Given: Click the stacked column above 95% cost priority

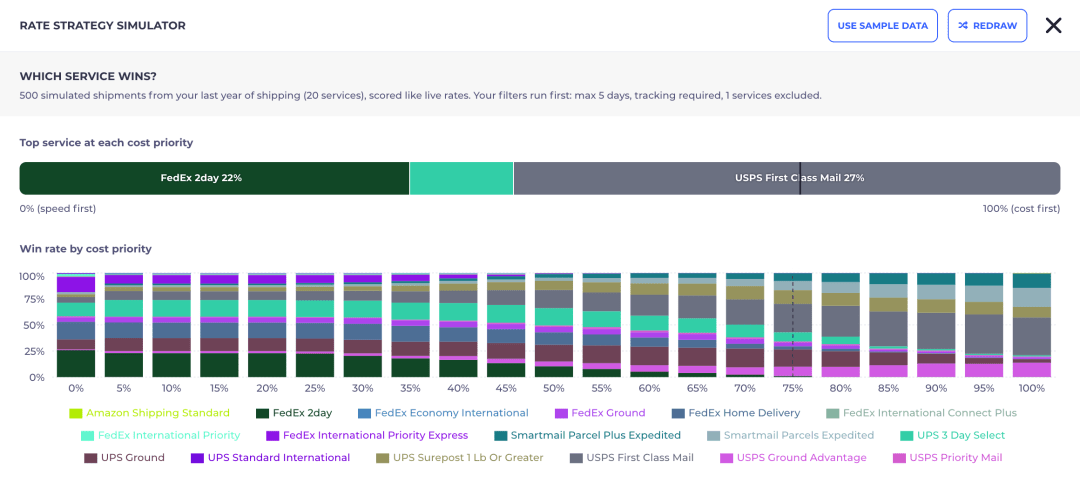Looking at the screenshot, I should pos(984,325).
